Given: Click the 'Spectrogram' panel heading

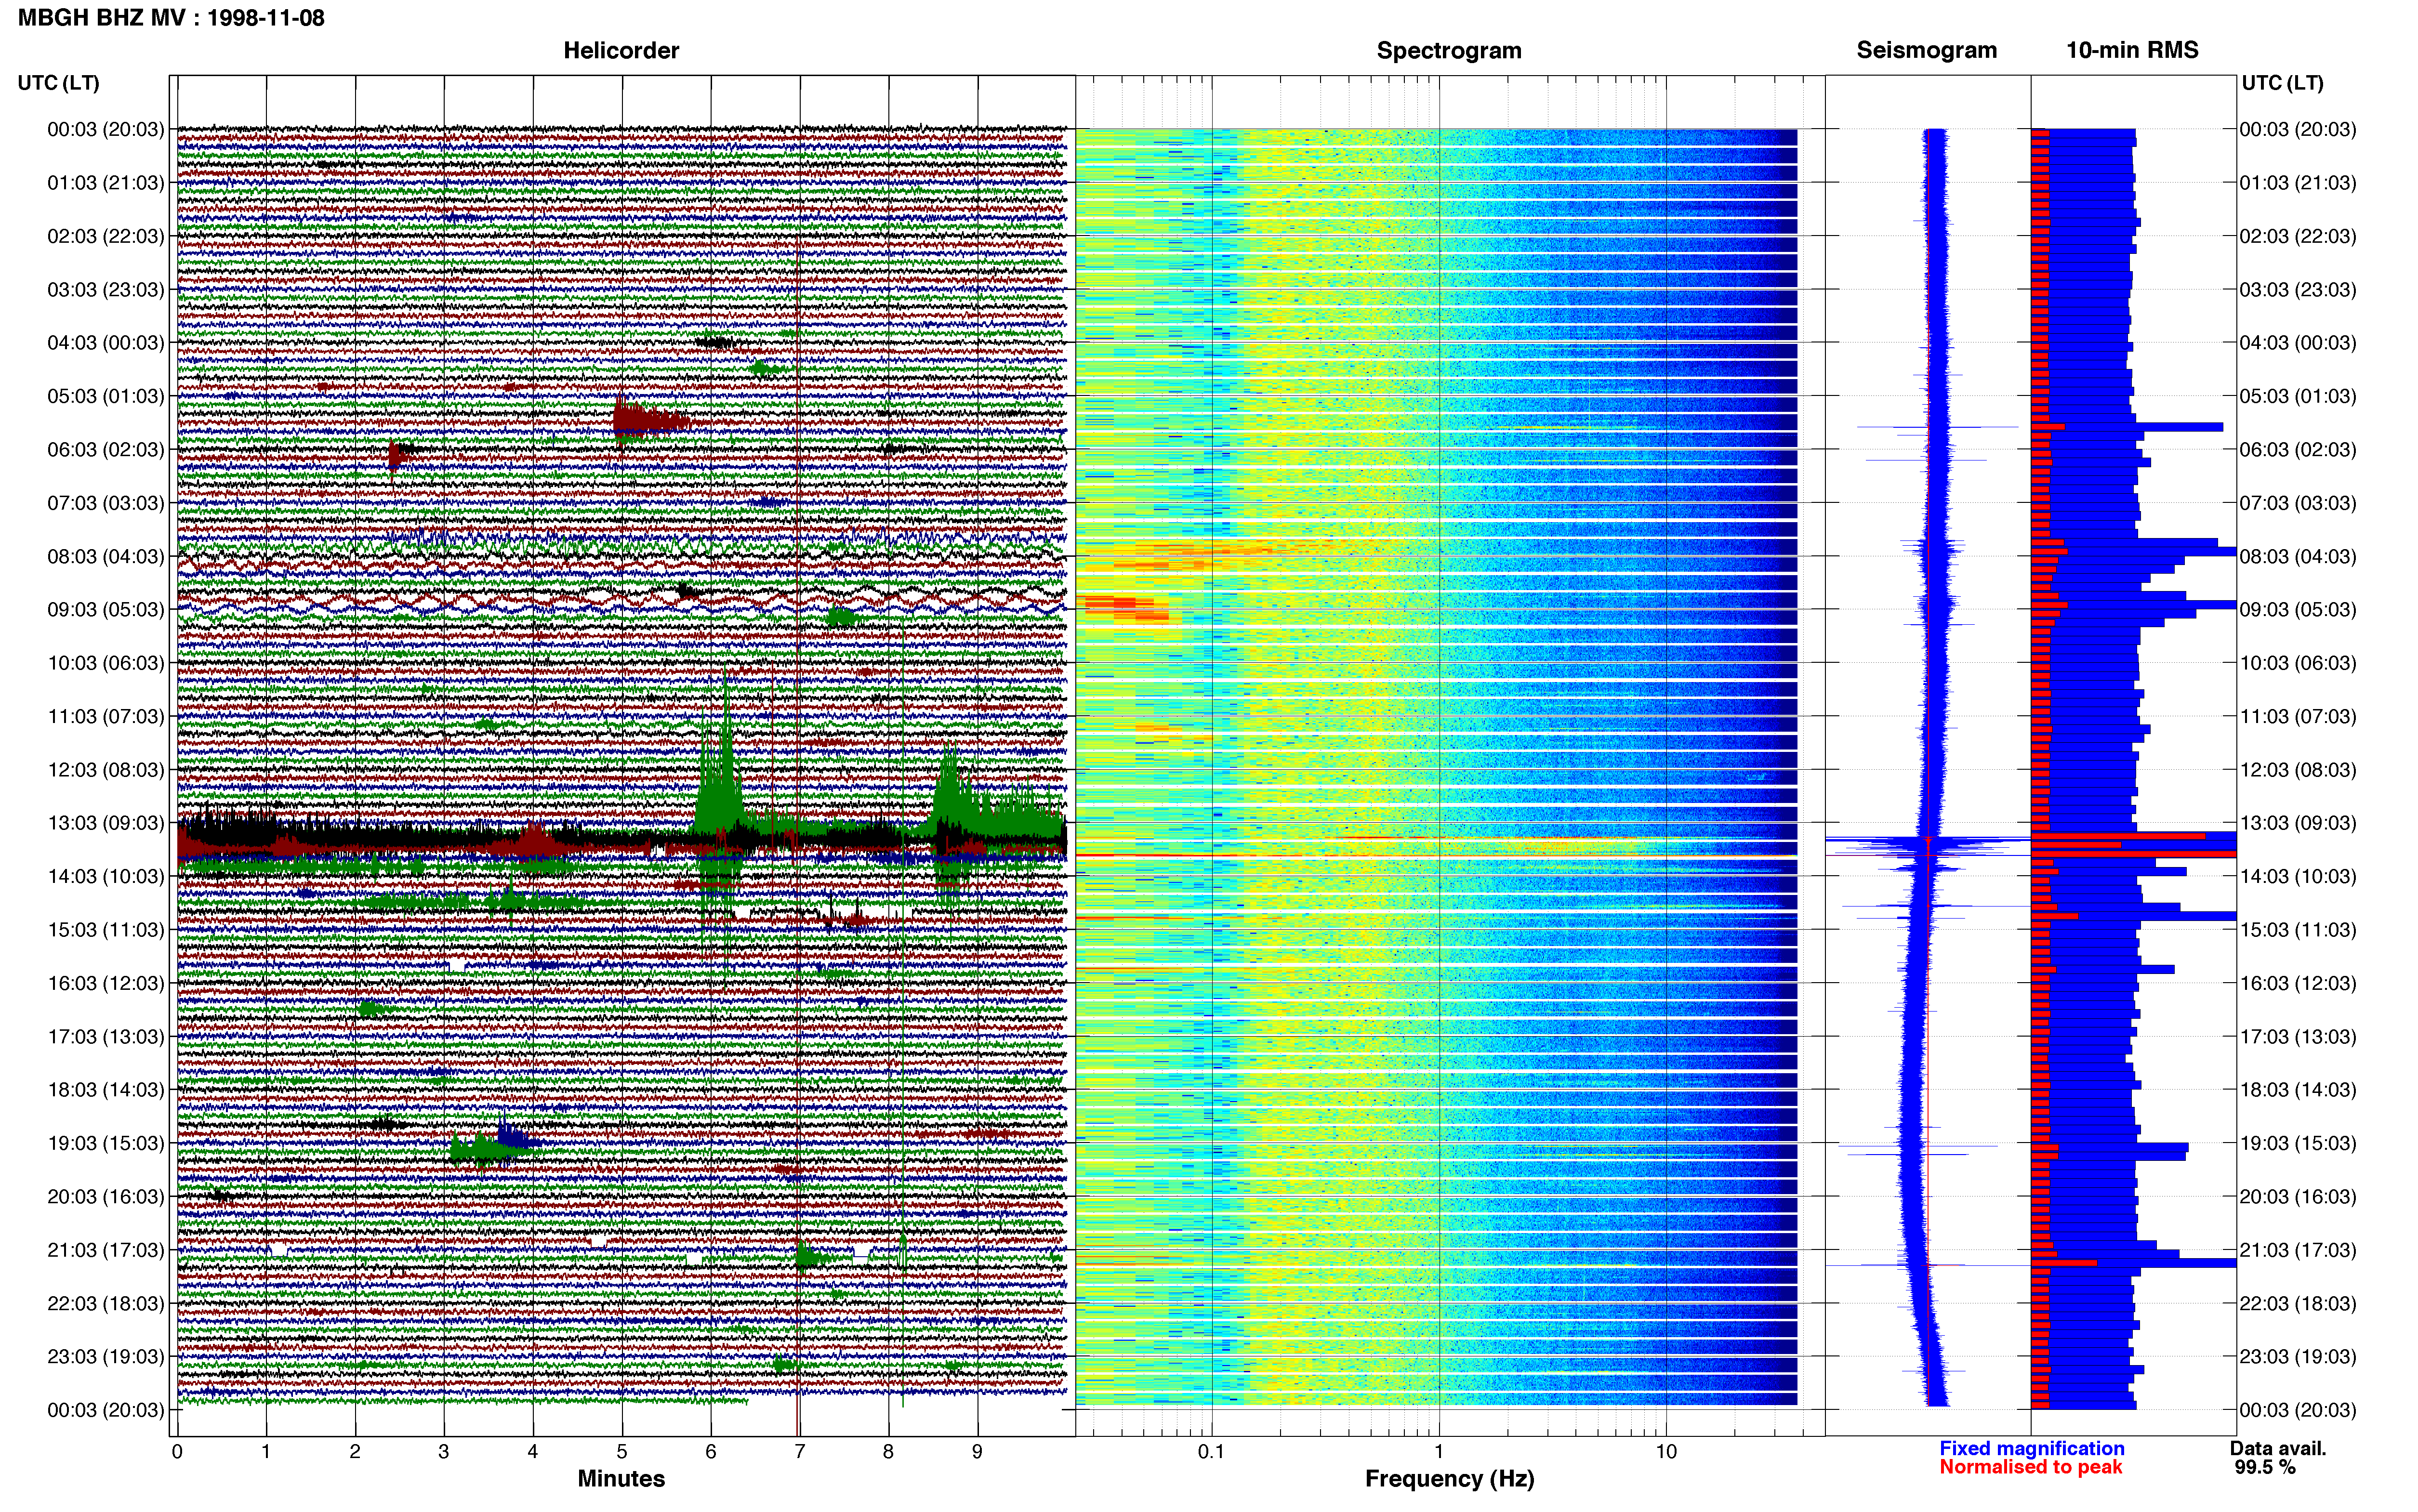Looking at the screenshot, I should [1449, 50].
